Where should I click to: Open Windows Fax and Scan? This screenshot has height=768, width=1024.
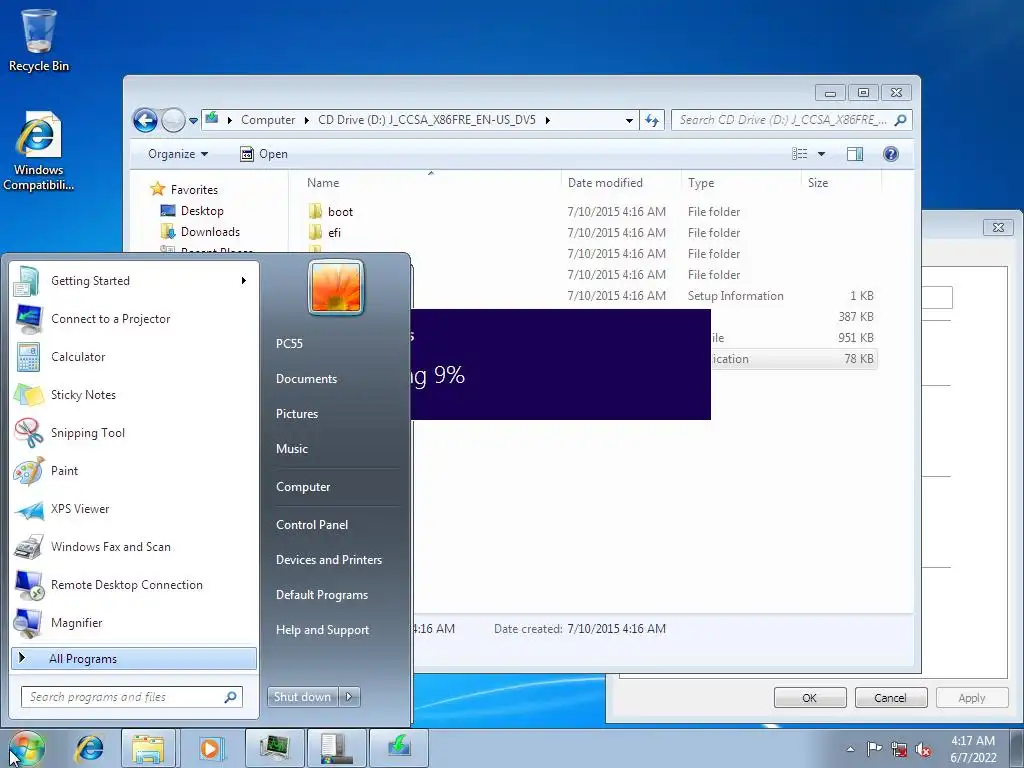pyautogui.click(x=135, y=547)
